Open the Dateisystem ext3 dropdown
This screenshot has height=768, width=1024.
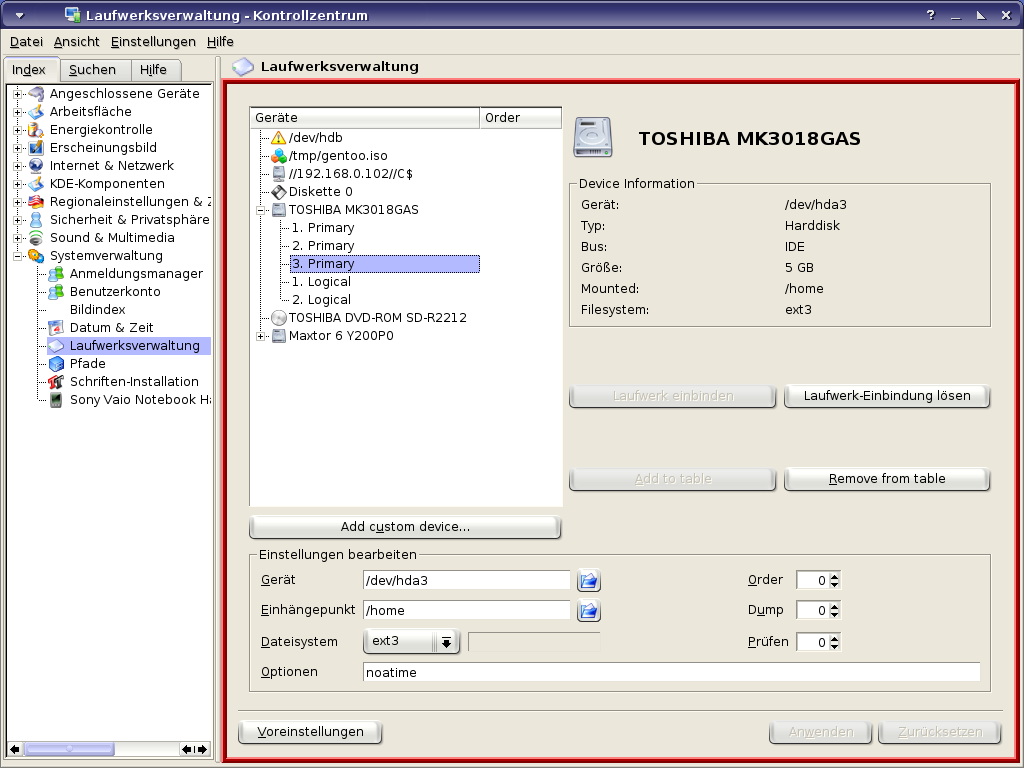411,641
